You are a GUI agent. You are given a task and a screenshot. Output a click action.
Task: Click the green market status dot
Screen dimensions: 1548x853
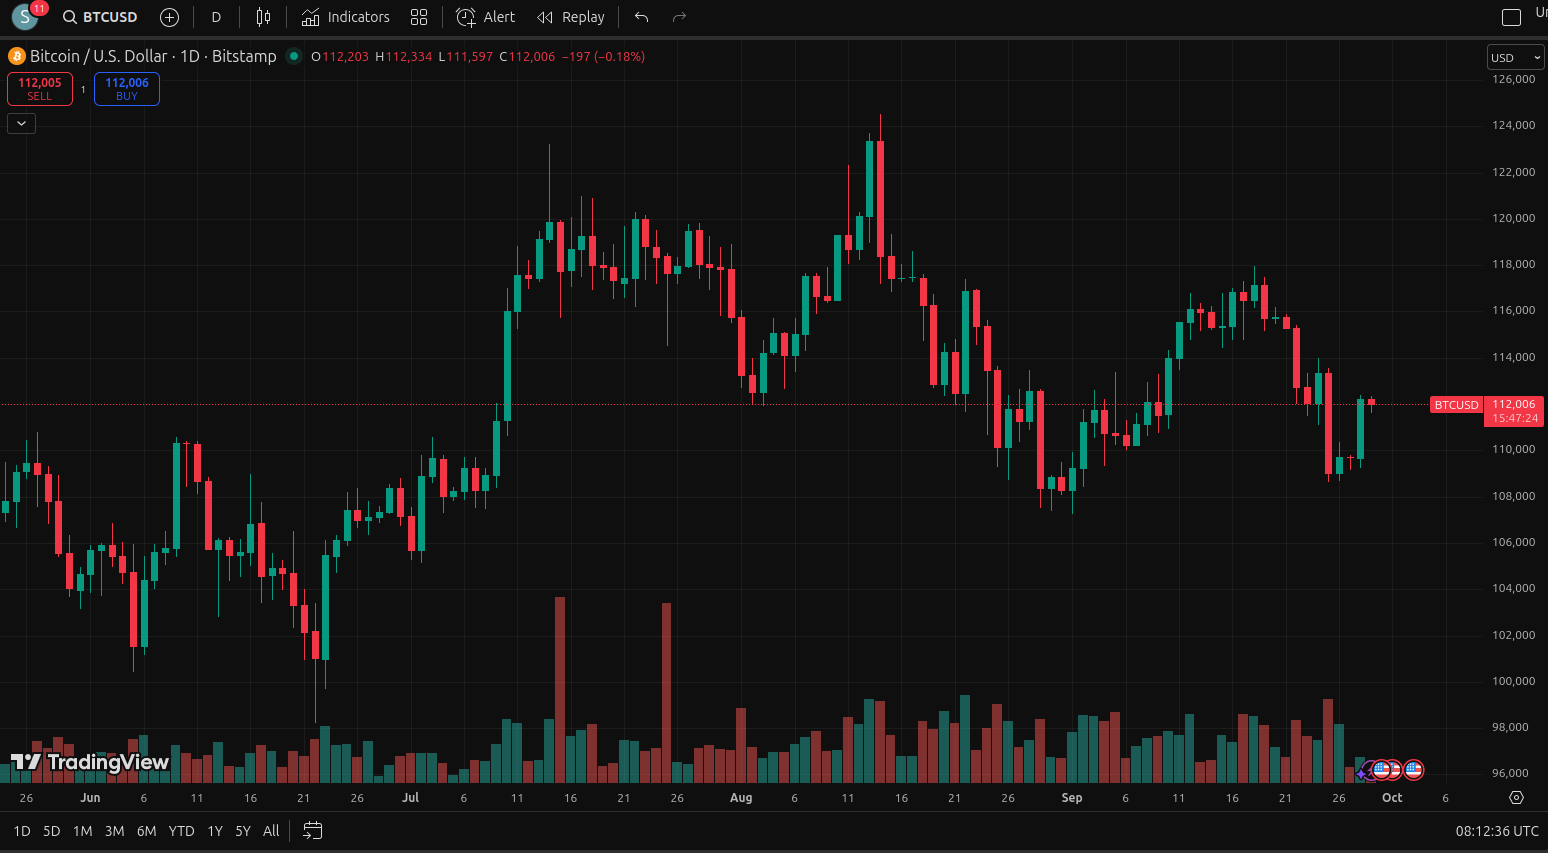294,56
